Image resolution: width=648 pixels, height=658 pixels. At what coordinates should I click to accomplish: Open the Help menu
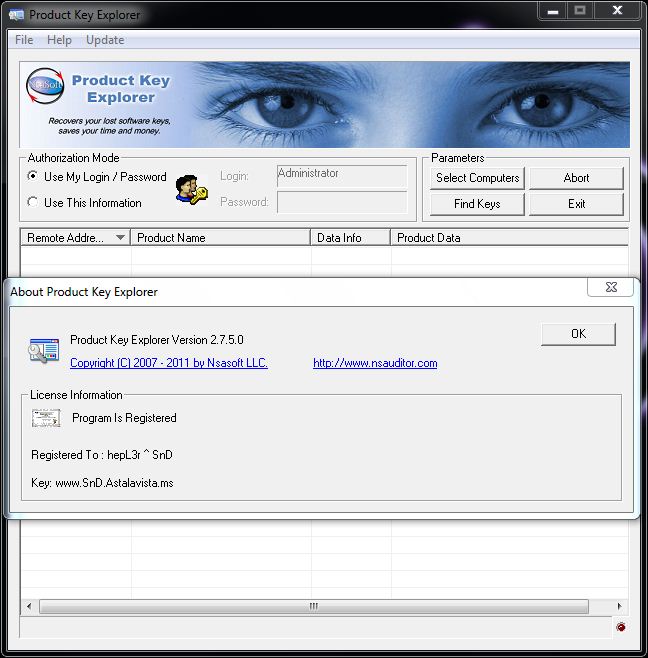coord(59,40)
